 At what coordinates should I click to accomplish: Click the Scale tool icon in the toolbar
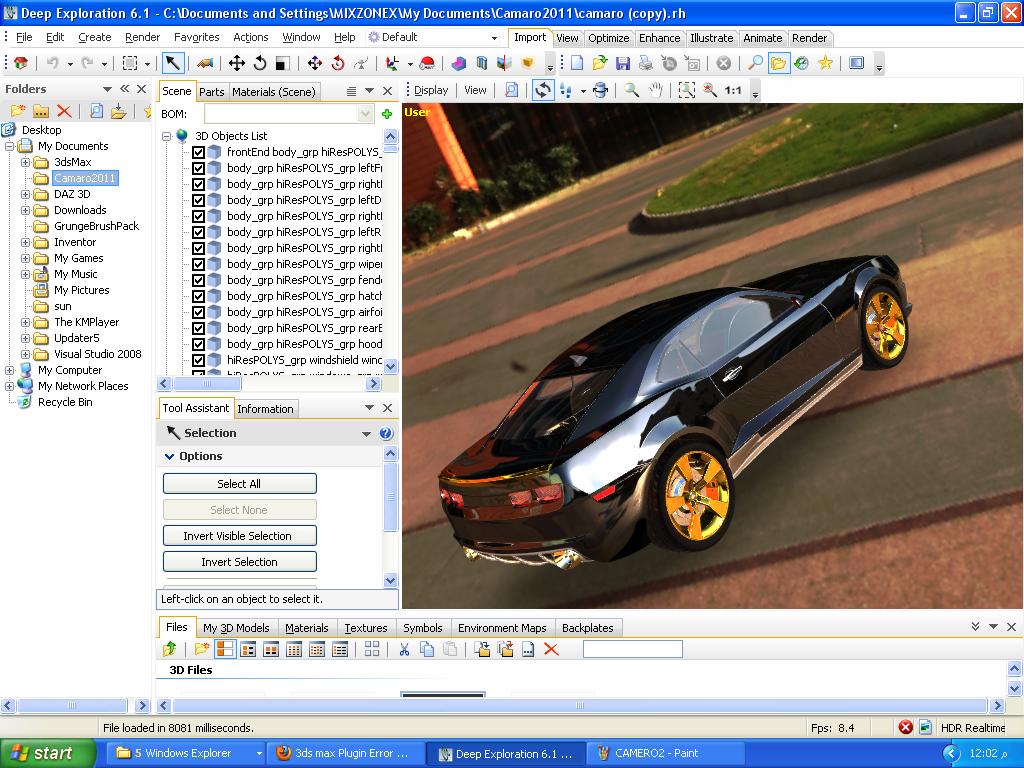click(x=282, y=63)
